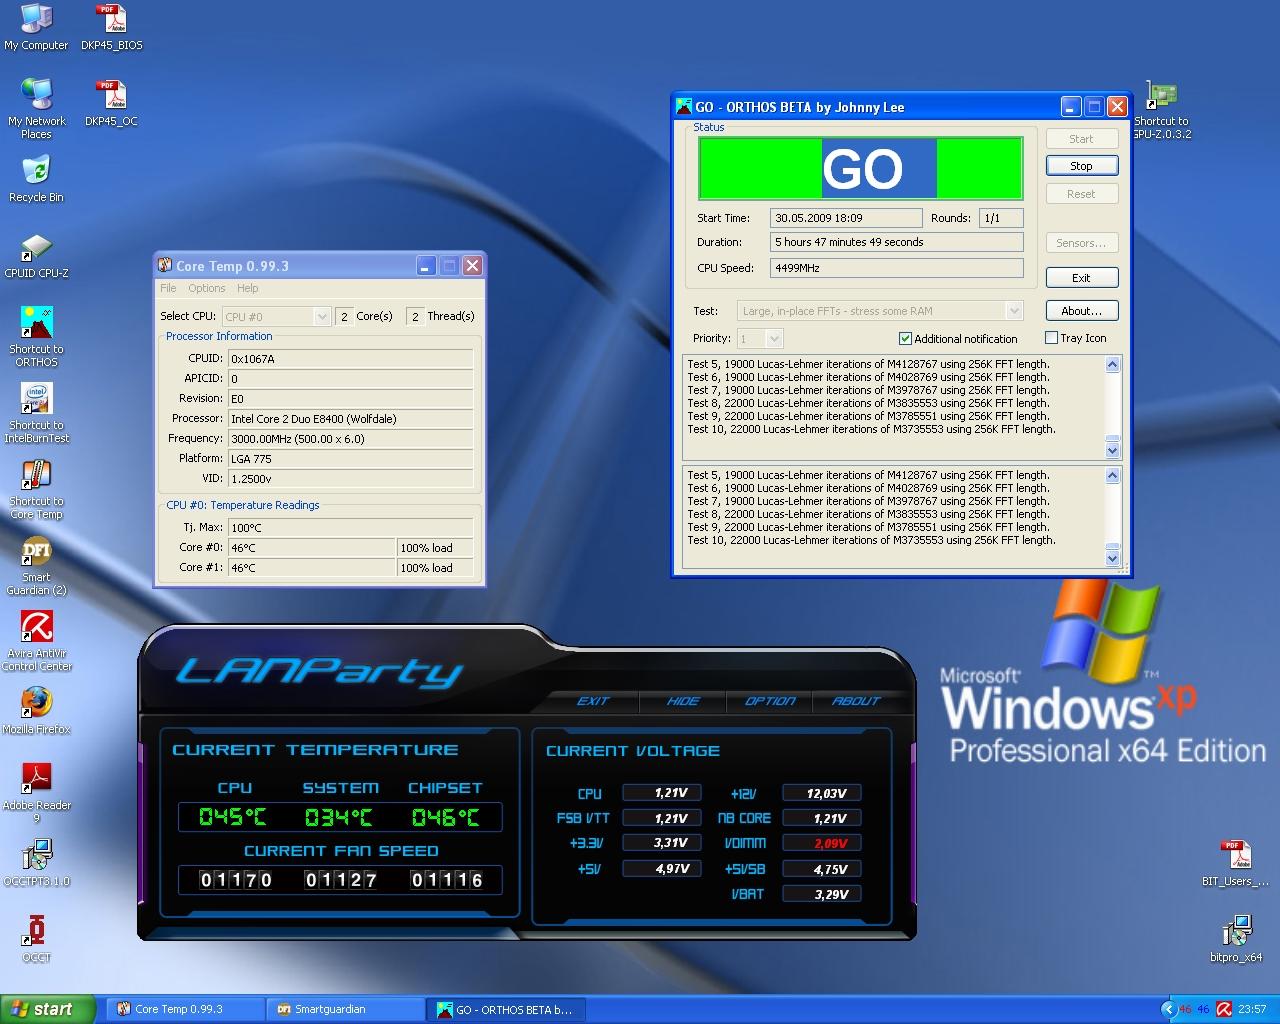Open the Options menu in Core Temp
Viewport: 1280px width, 1024px height.
click(x=207, y=288)
